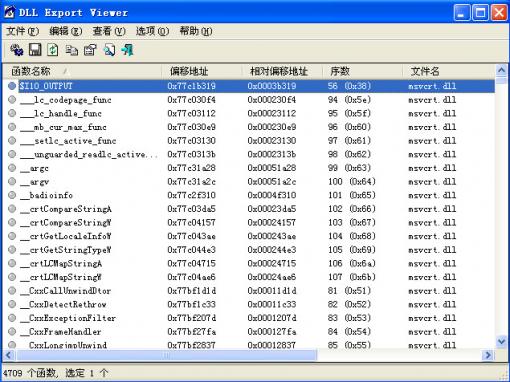Open the advanced options gears toolbar icon

16,50
